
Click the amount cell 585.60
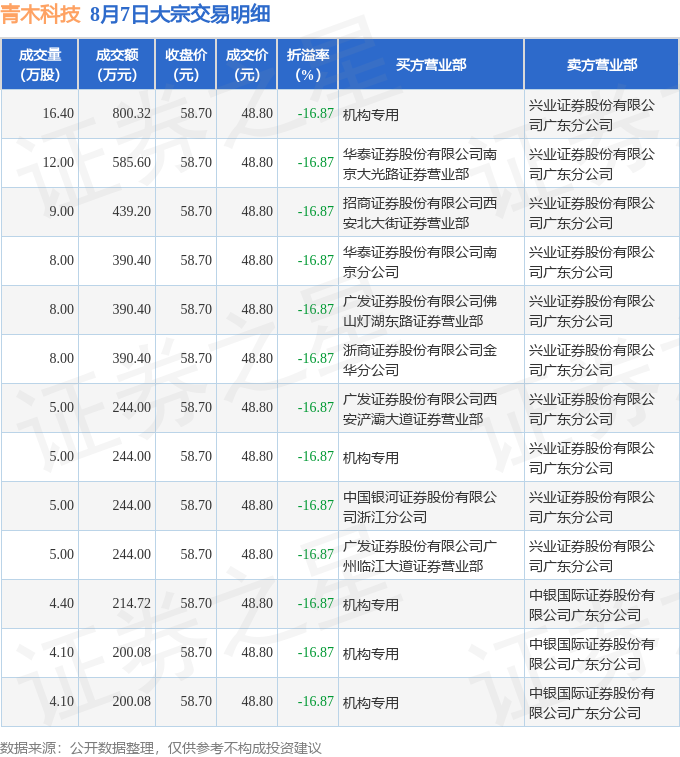coord(131,162)
